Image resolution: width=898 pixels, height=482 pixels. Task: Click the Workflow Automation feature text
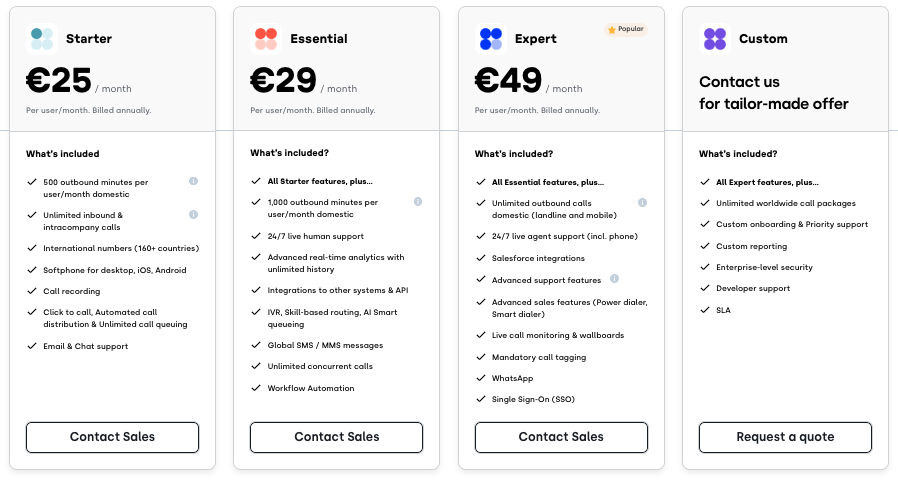[x=310, y=388]
